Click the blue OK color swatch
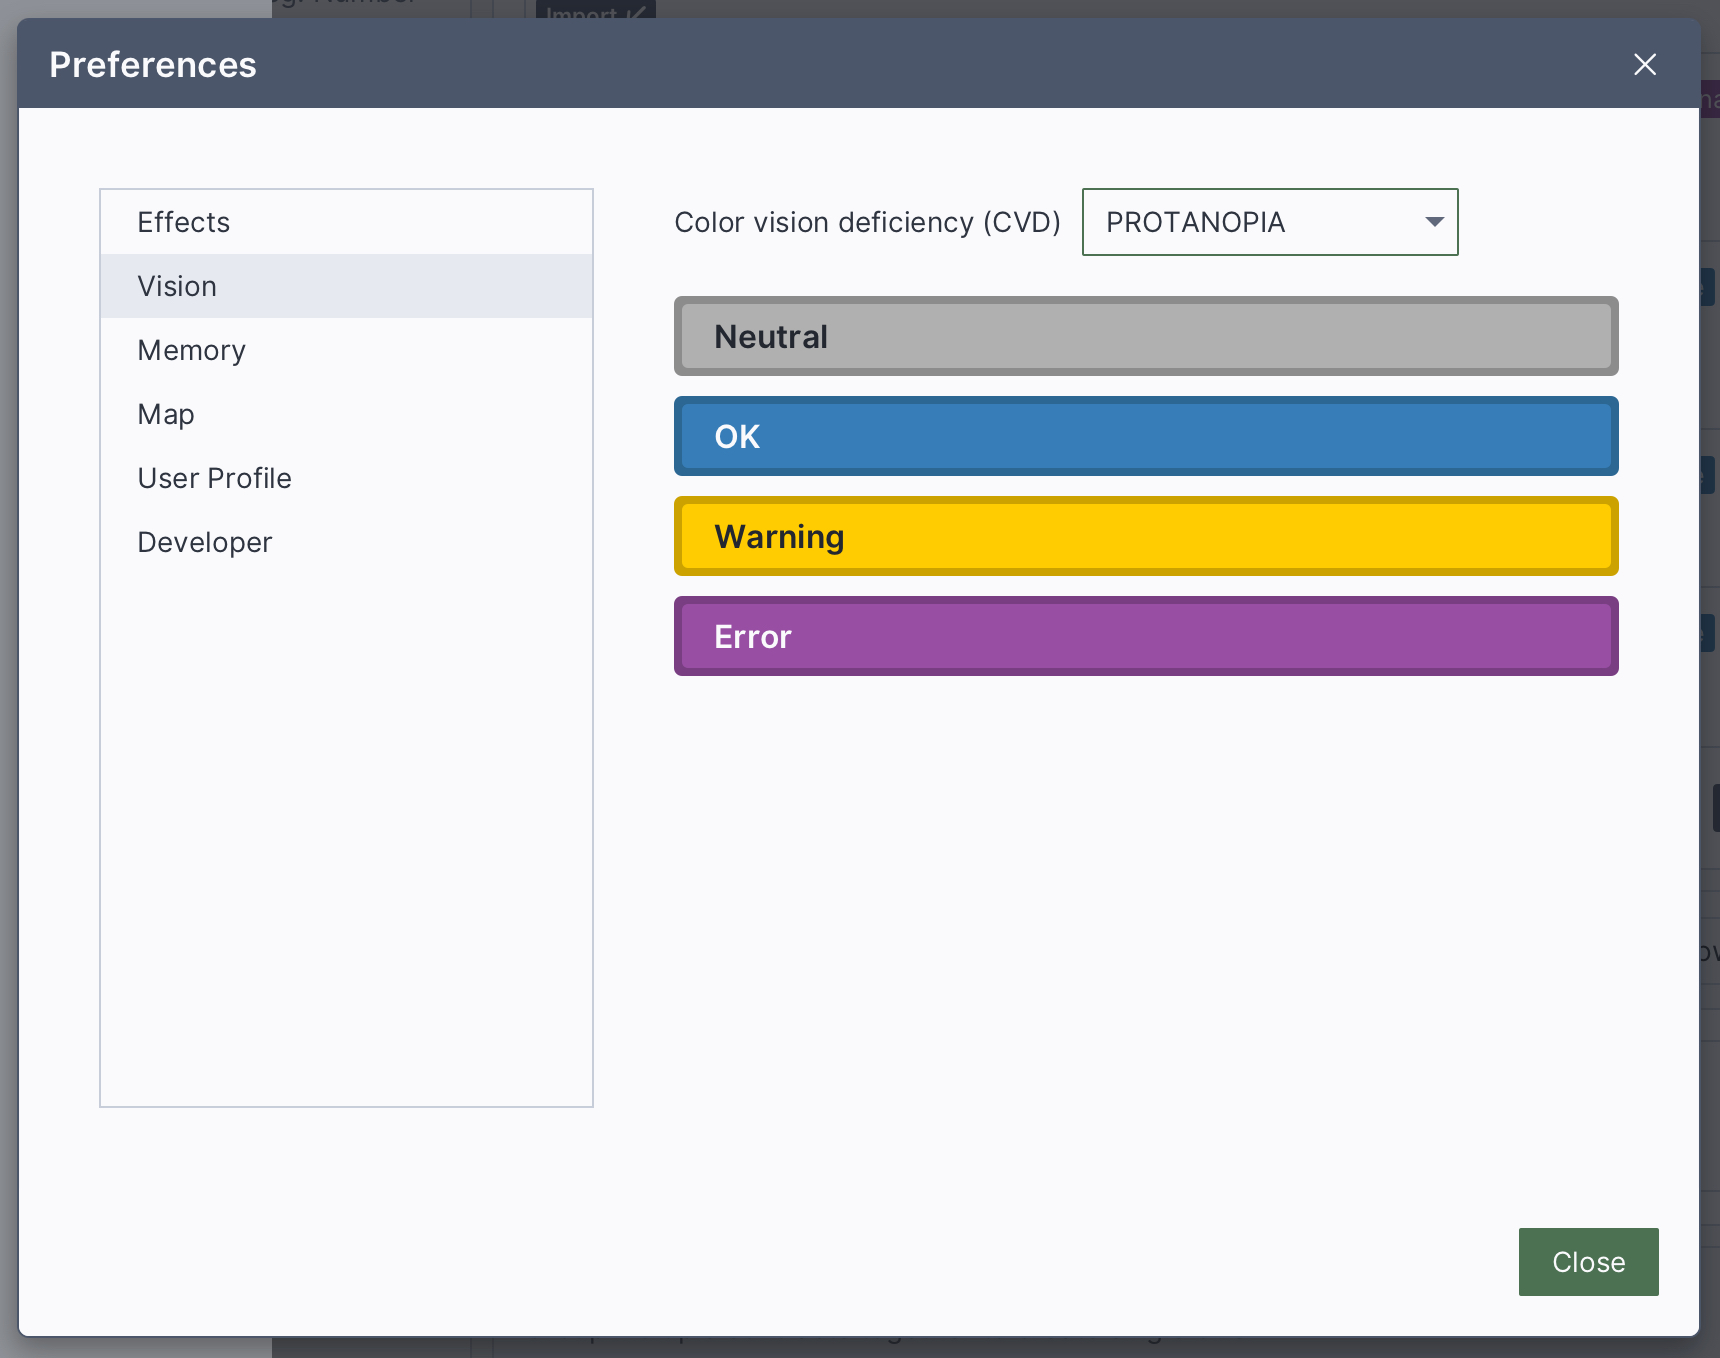 1145,436
